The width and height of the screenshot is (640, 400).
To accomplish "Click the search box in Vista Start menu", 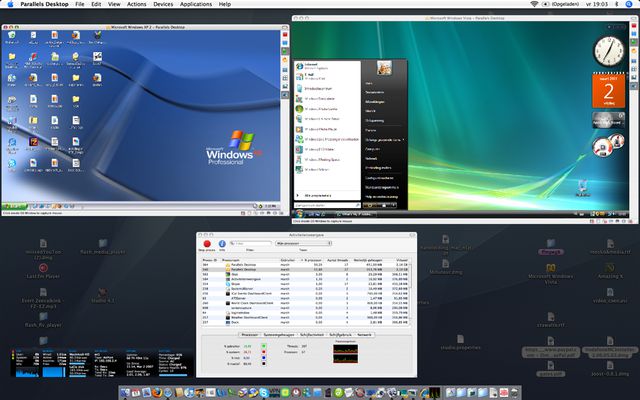I will click(327, 205).
